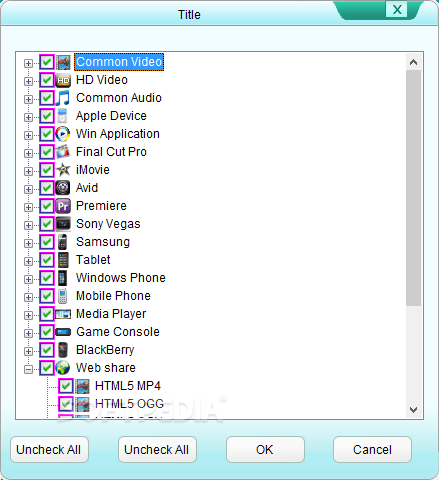
Task: Click the Sony Vegas icon
Action: point(63,224)
